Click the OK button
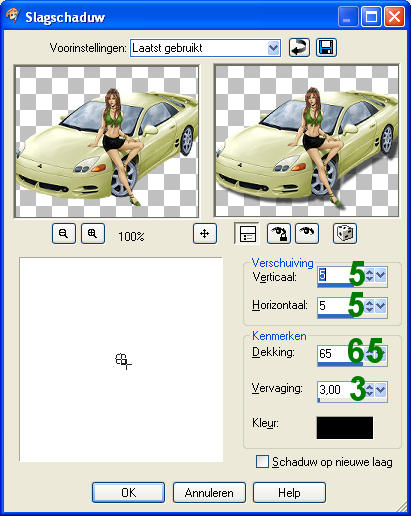 128,492
